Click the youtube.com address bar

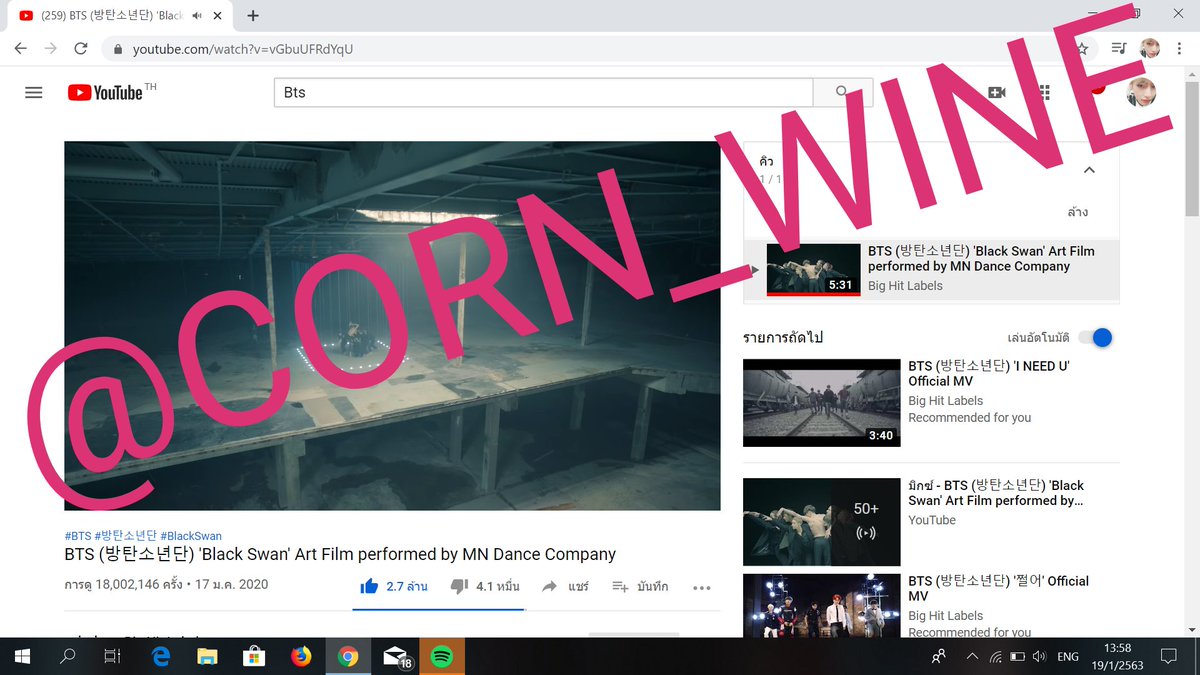[x=600, y=48]
